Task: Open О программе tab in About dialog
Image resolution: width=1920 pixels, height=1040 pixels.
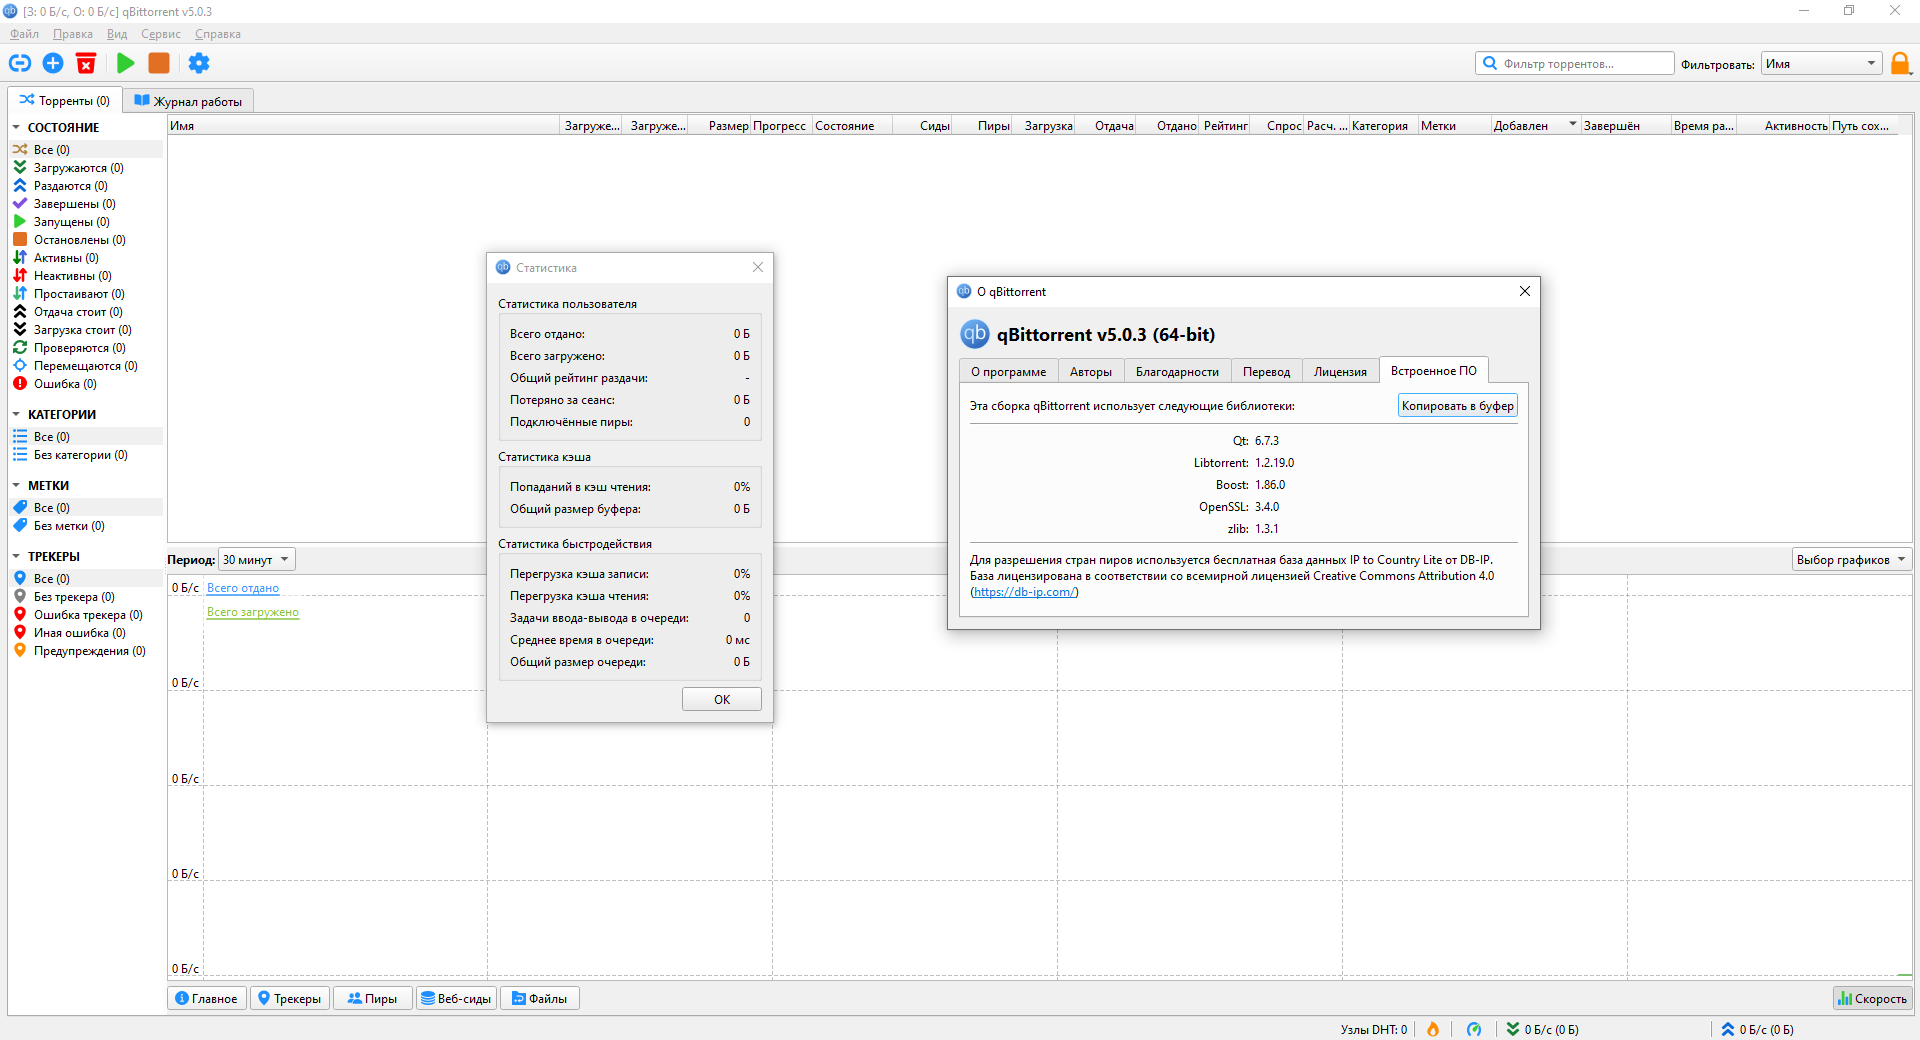Action: [x=1008, y=372]
